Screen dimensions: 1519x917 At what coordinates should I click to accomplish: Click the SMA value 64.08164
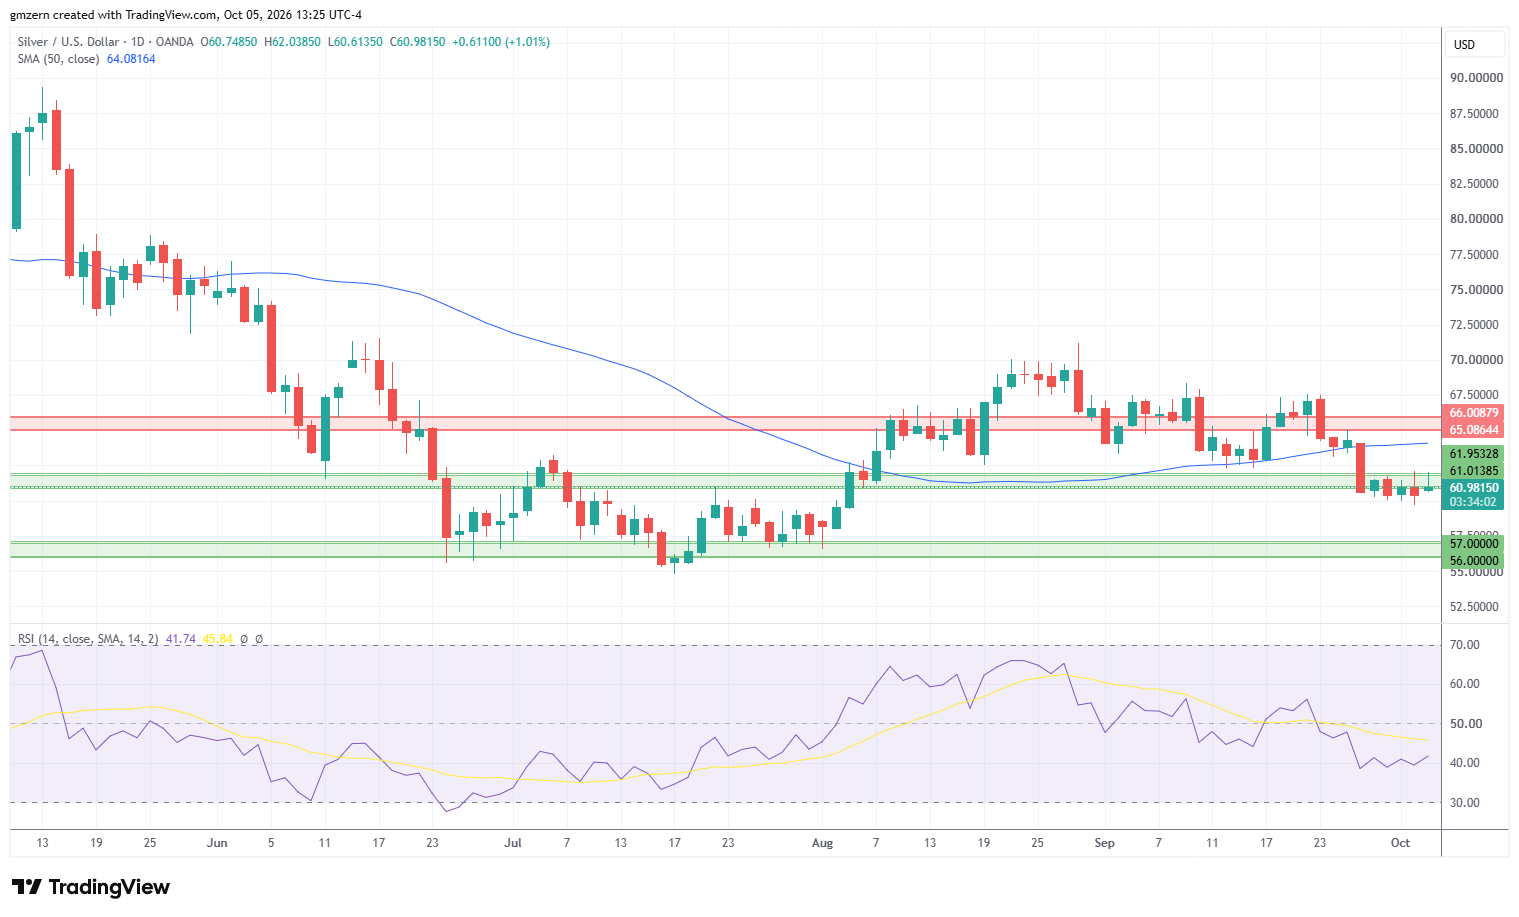(131, 59)
